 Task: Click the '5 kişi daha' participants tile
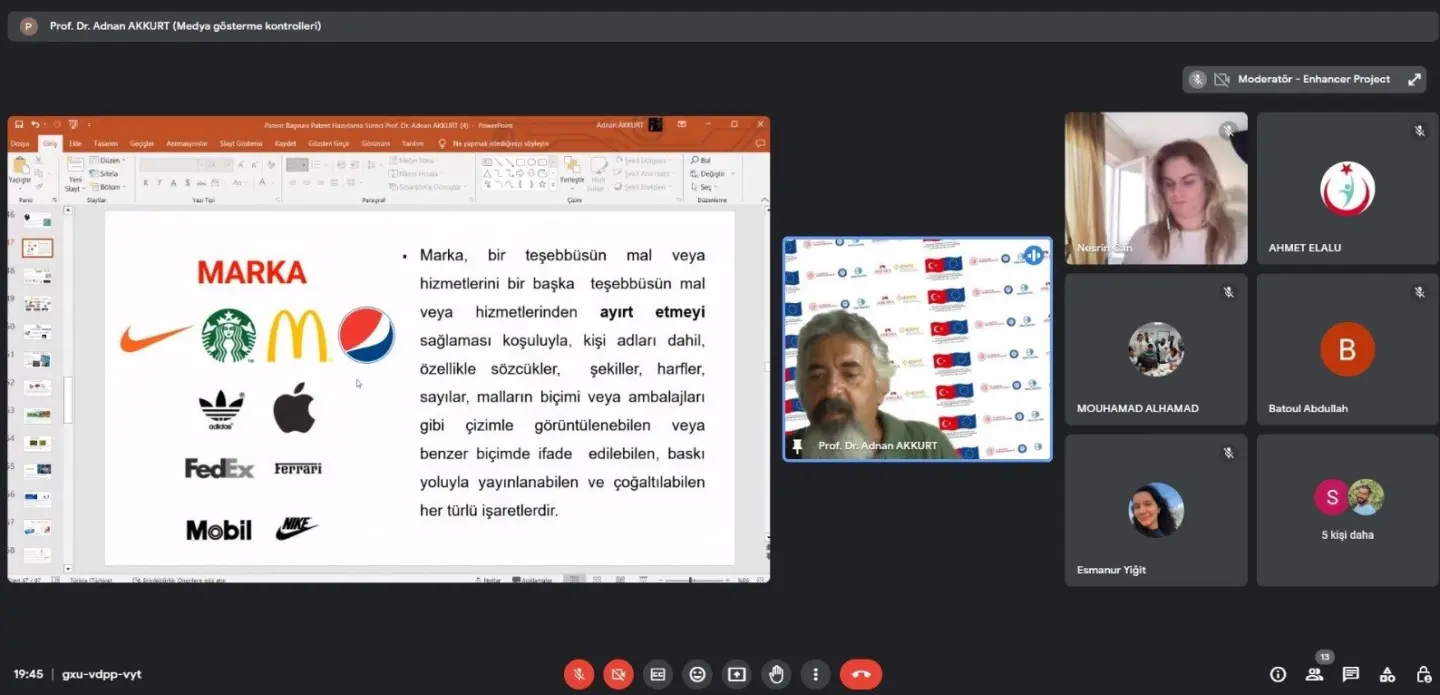point(1347,510)
